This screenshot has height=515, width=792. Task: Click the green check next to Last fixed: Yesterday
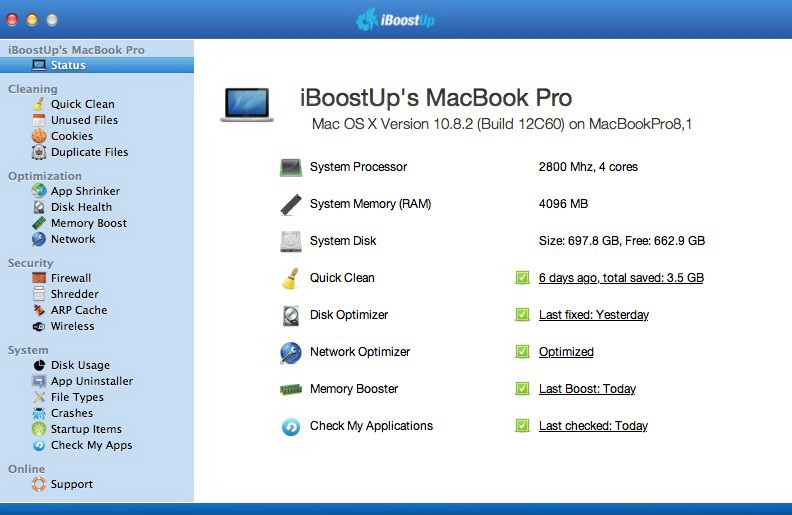tap(522, 315)
